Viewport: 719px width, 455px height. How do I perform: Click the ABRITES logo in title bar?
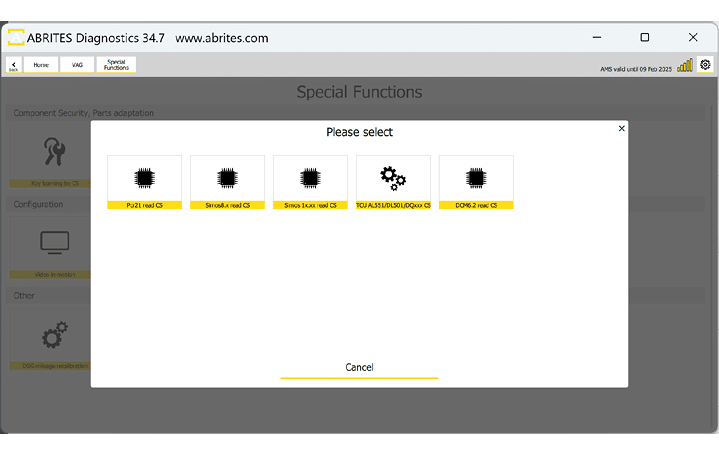[17, 38]
